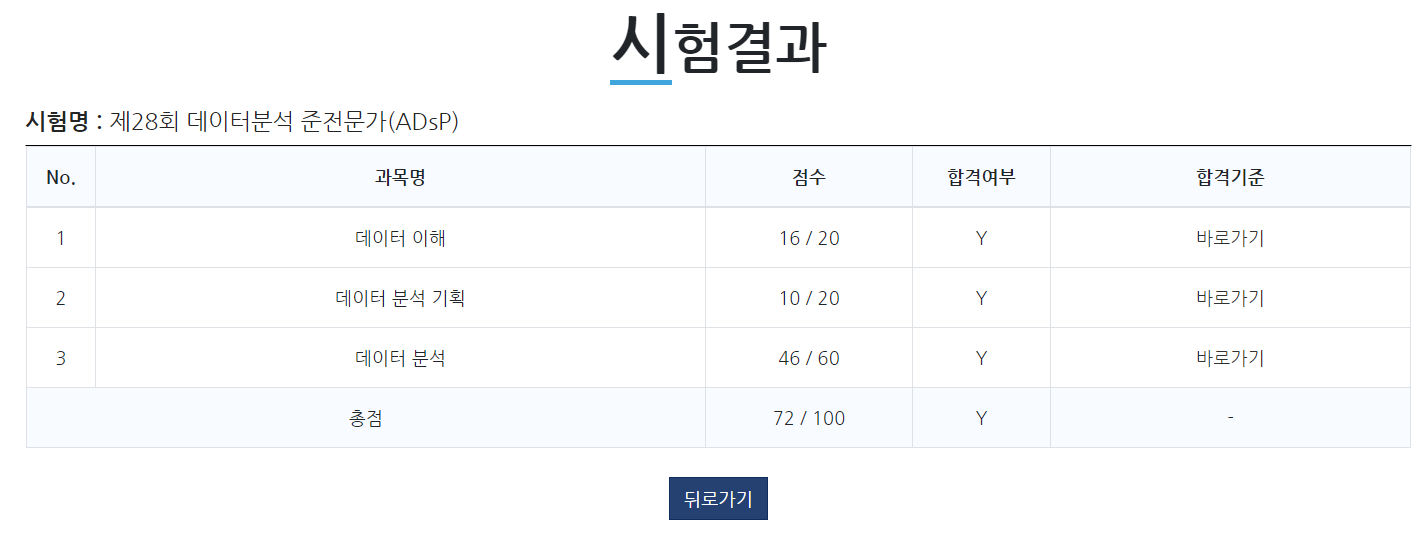This screenshot has height=556, width=1427.
Task: Open 바로가기 link for 데이터 분석 기획
Action: click(x=1230, y=298)
